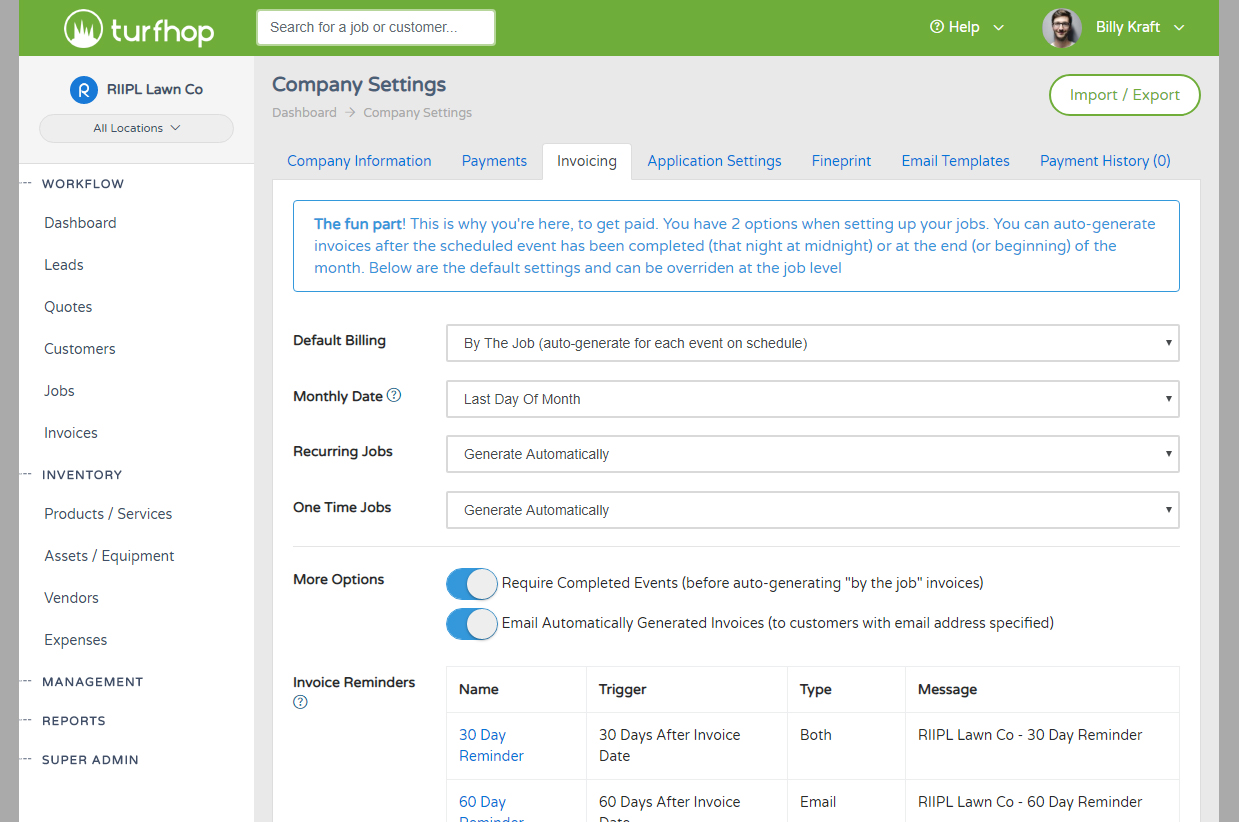Switch to the Email Templates tab

[x=955, y=161]
